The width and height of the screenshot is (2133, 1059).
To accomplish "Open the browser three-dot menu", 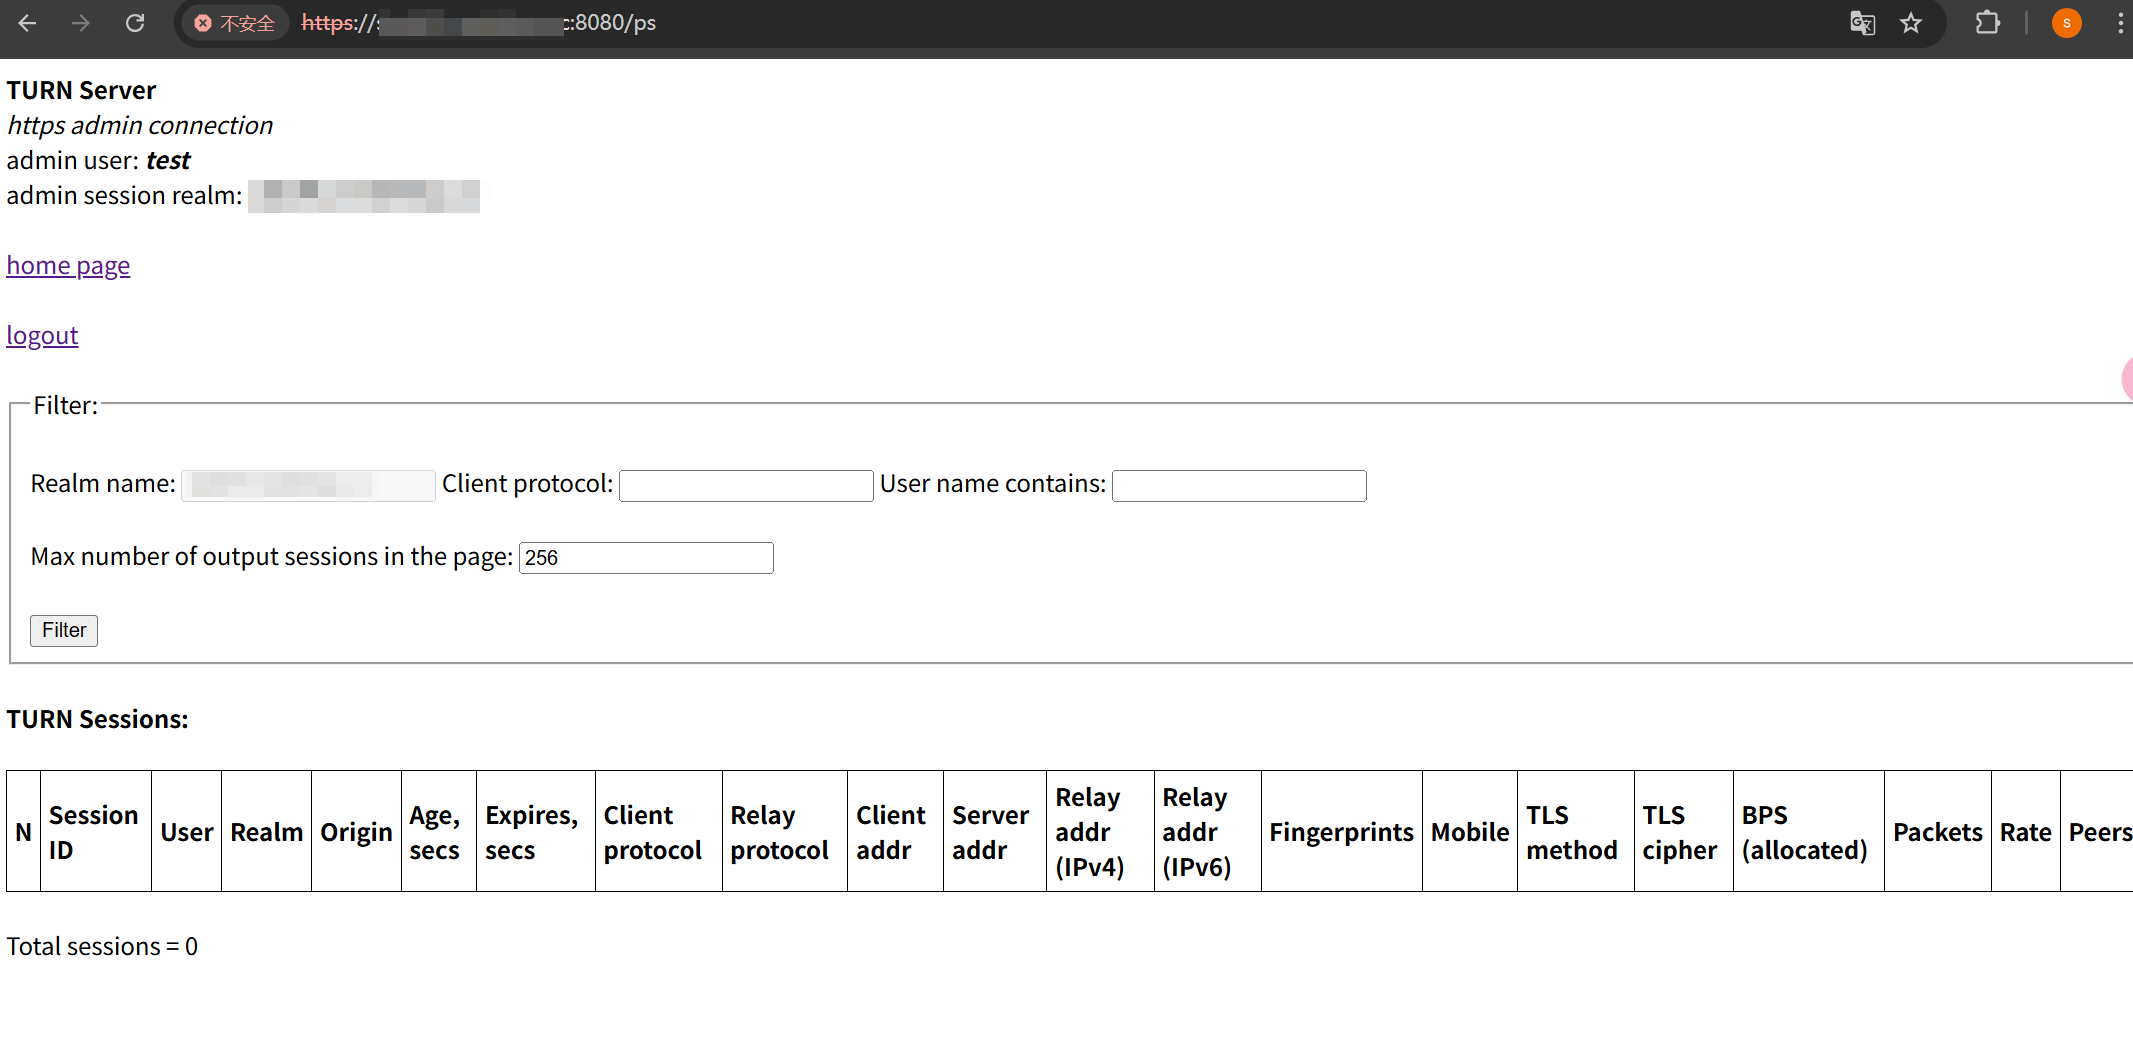I will 2119,23.
